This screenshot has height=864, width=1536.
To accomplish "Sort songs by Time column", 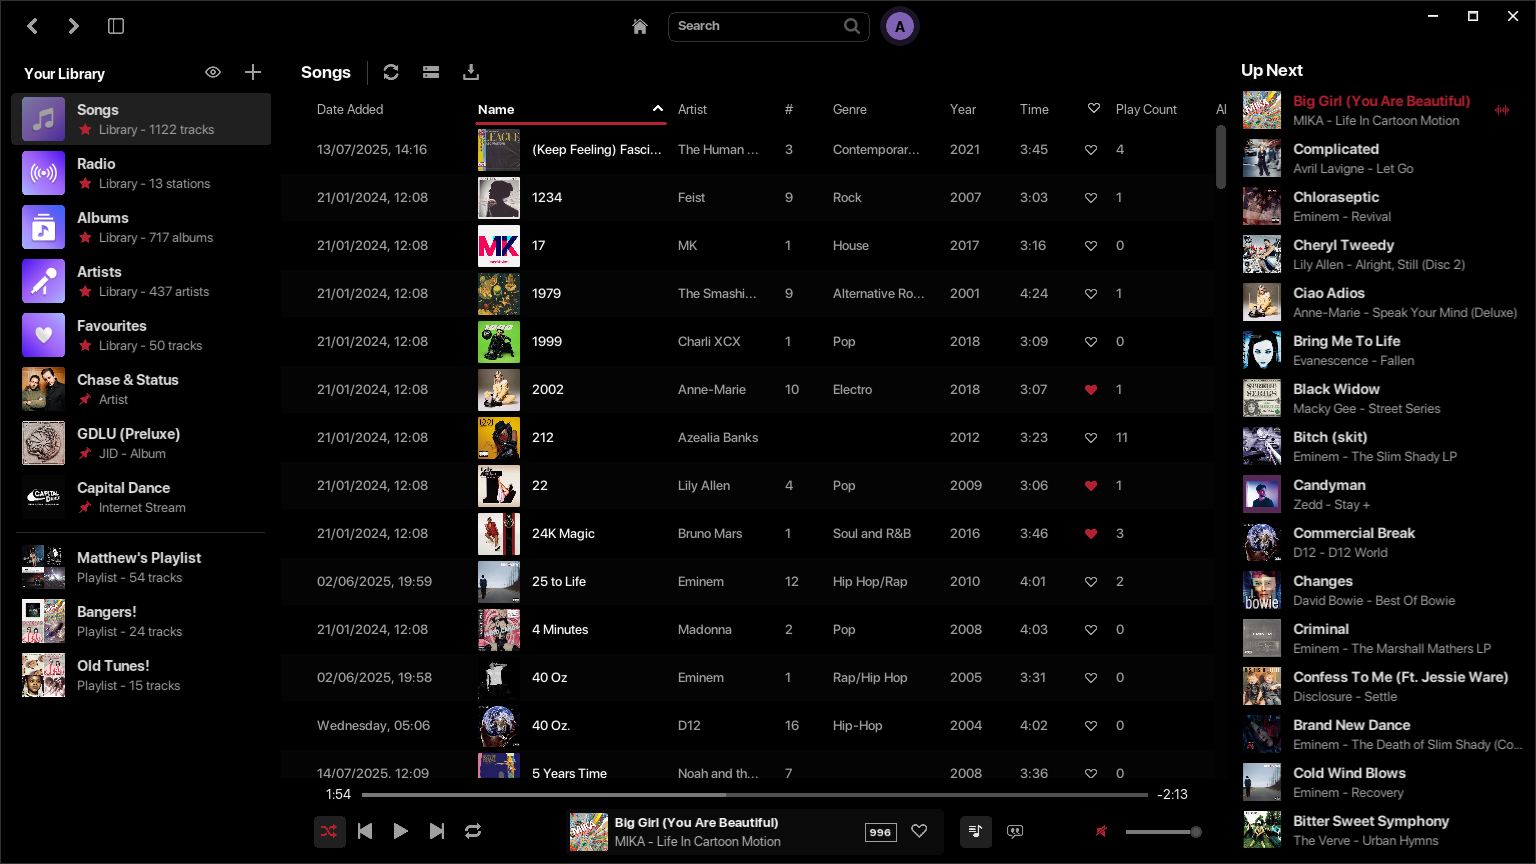I will pyautogui.click(x=1034, y=109).
